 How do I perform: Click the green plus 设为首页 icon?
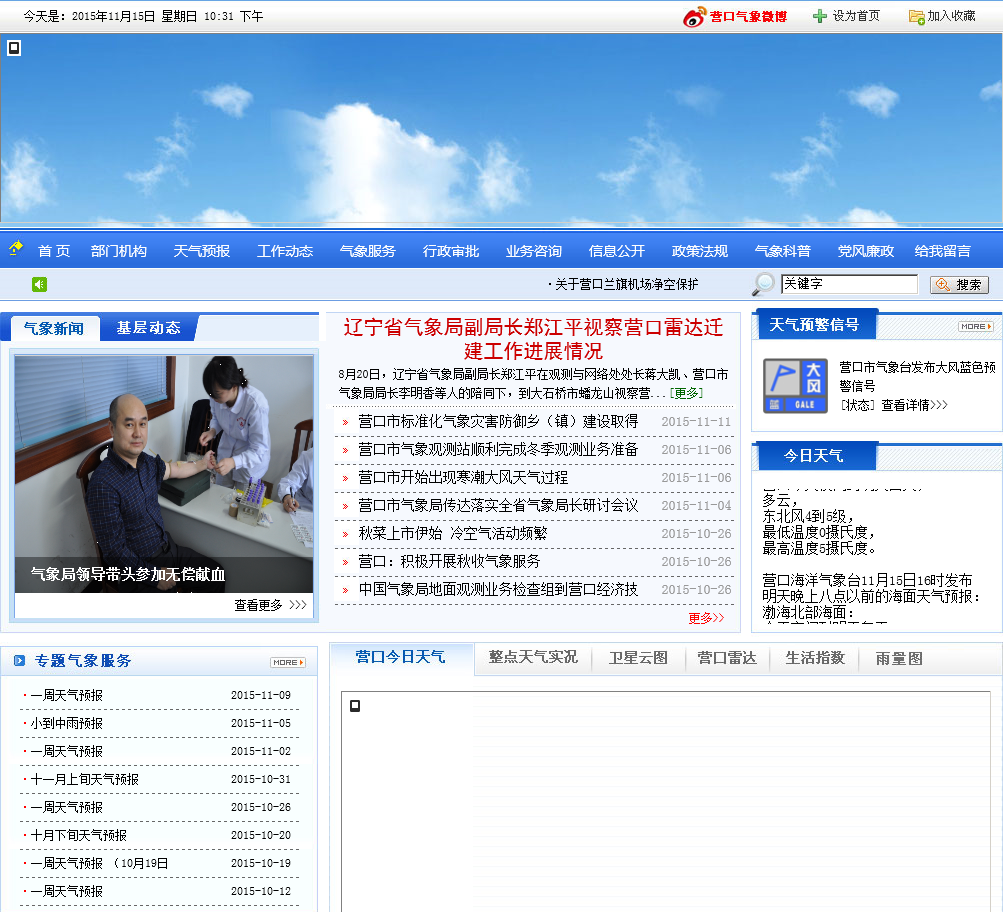tap(819, 16)
